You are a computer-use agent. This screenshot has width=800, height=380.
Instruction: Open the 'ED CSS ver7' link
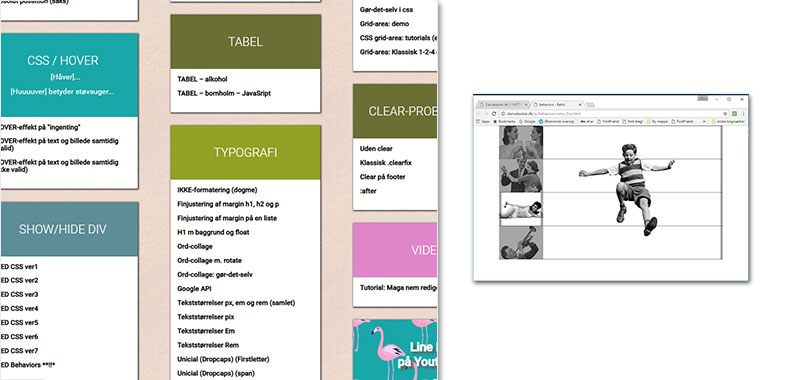(x=19, y=351)
